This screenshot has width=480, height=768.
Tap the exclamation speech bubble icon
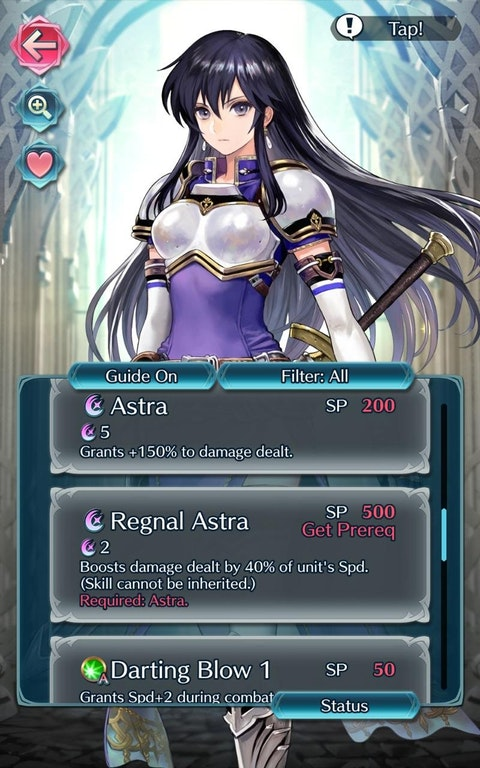point(349,28)
